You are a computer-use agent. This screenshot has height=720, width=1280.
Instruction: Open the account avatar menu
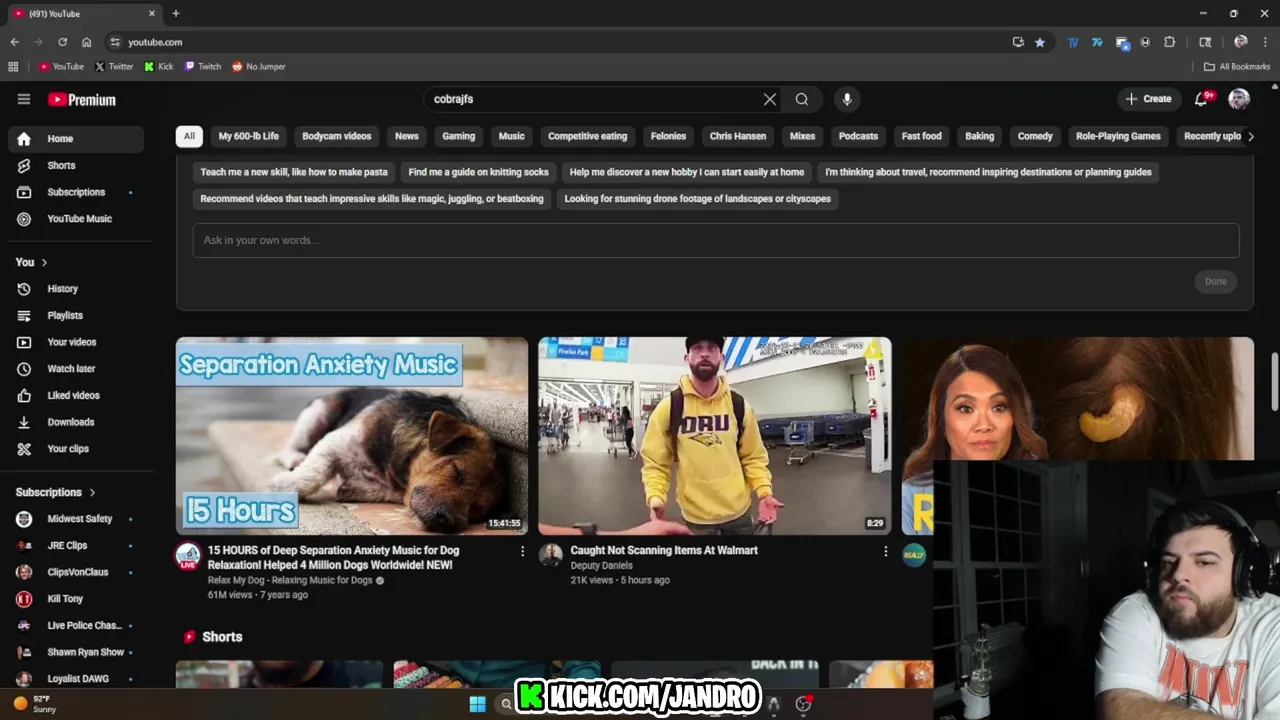point(1239,99)
